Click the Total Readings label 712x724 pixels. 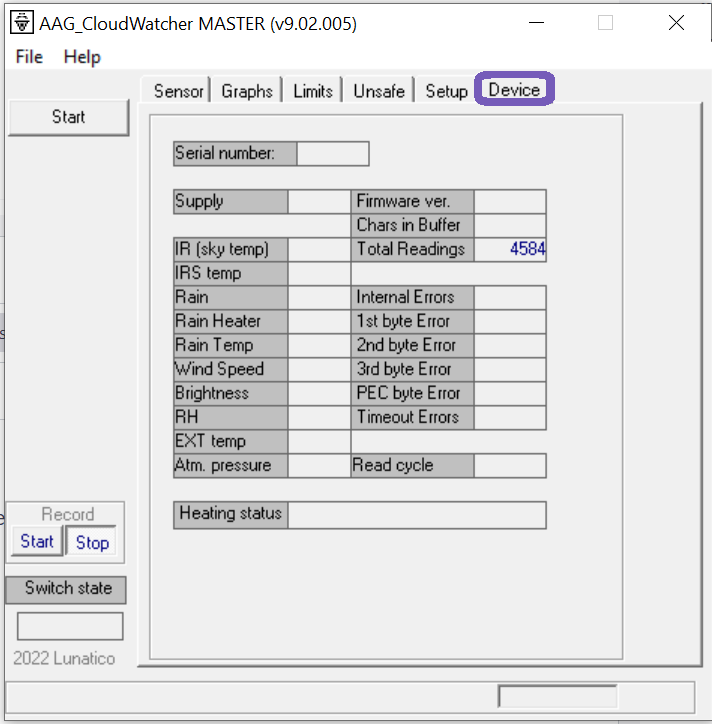pyautogui.click(x=412, y=250)
